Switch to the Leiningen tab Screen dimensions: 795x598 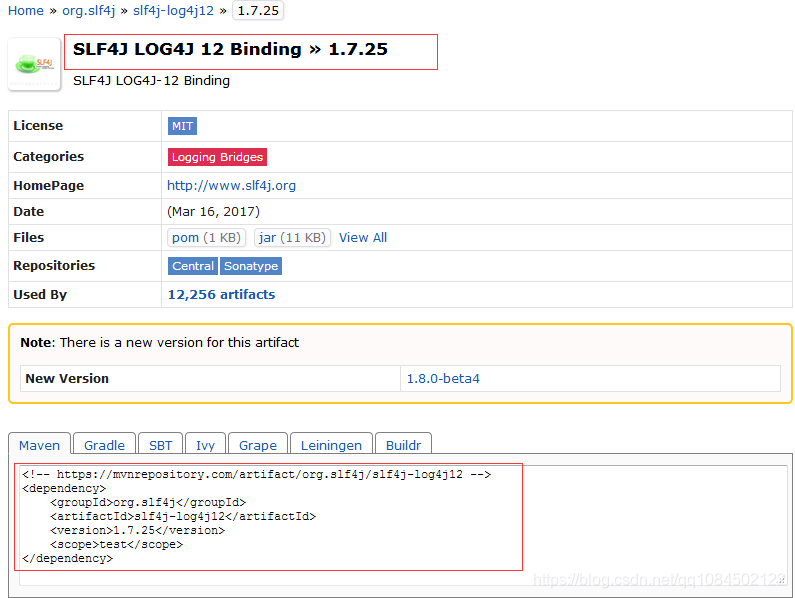(331, 445)
